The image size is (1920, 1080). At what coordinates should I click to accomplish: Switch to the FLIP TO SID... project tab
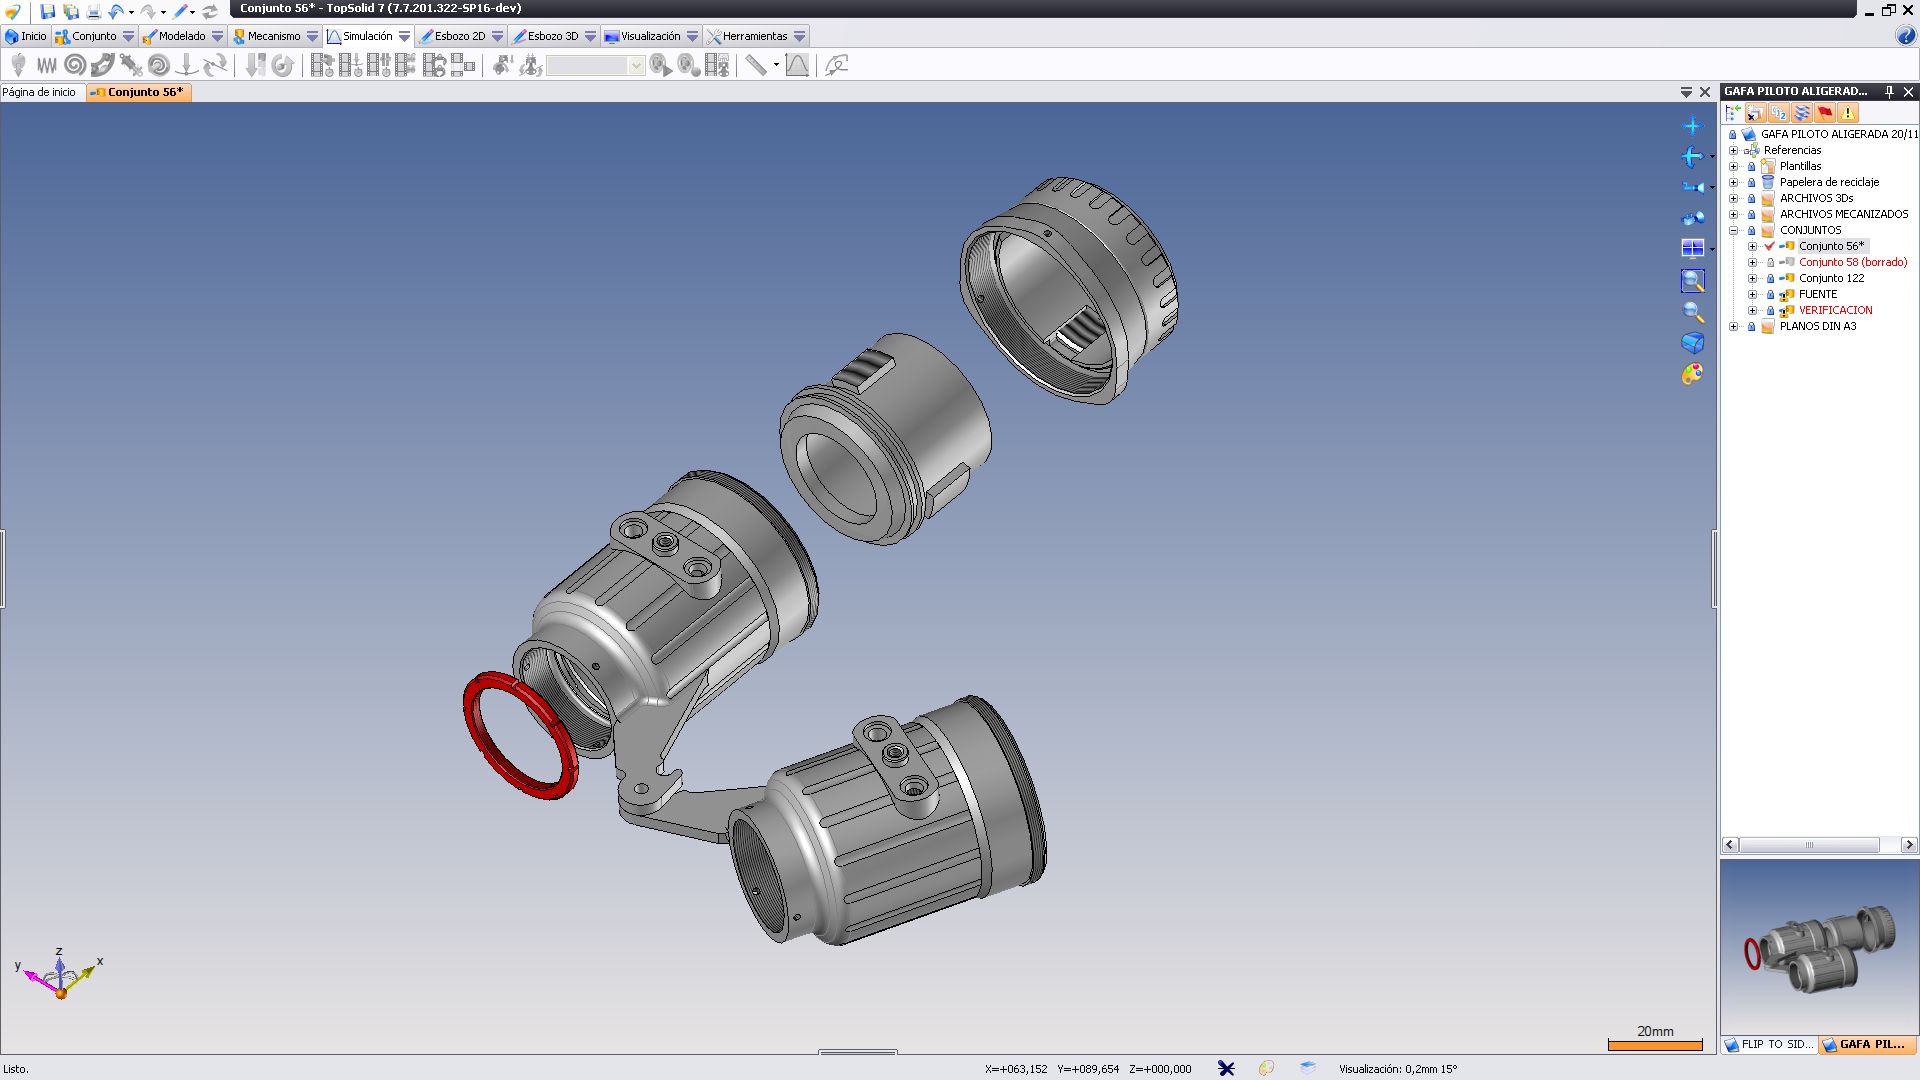pyautogui.click(x=1770, y=1044)
